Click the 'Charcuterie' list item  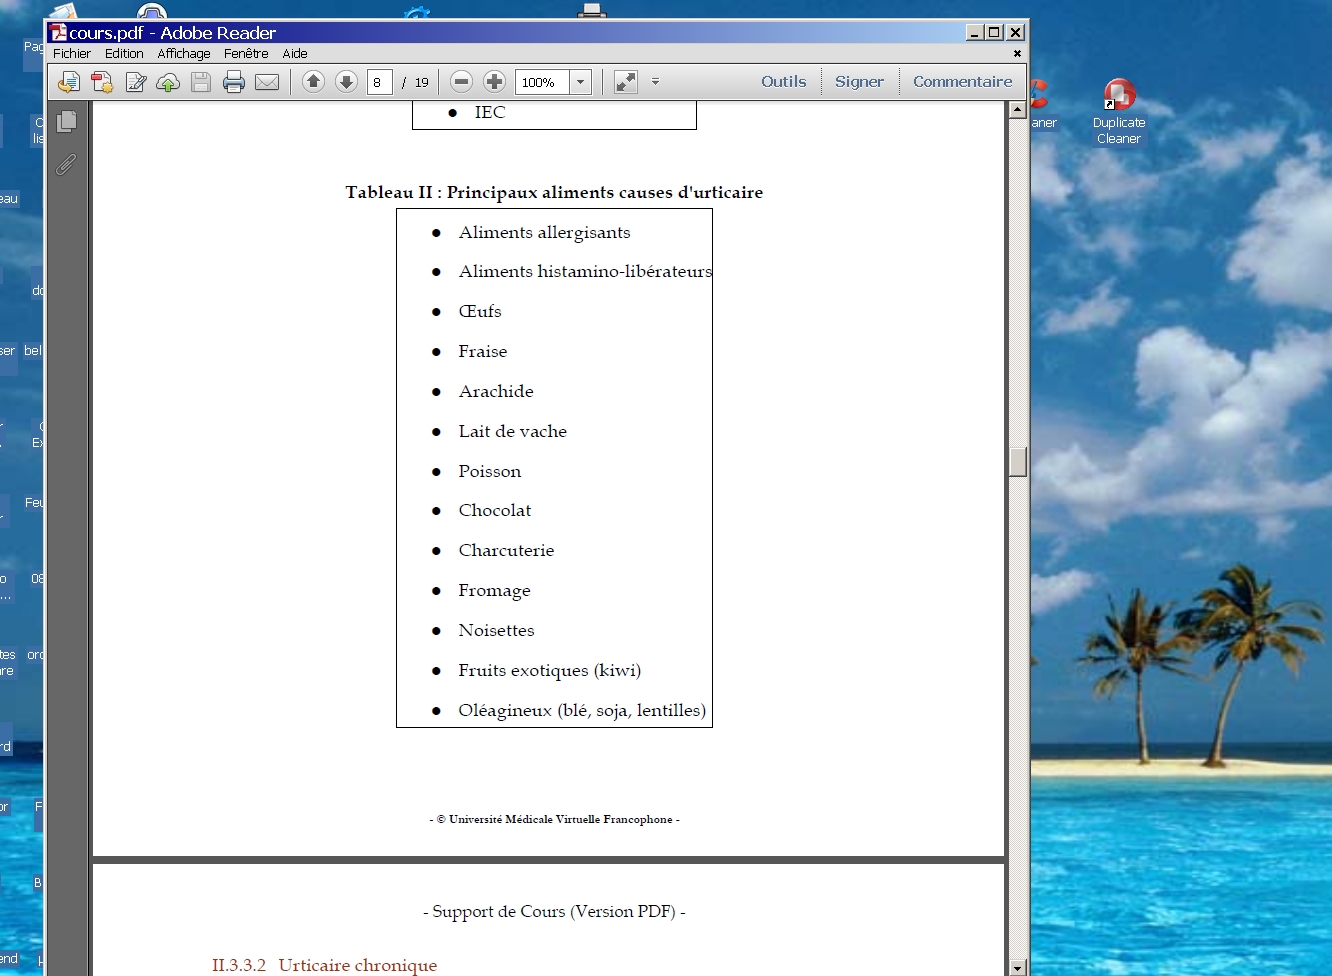click(x=506, y=550)
